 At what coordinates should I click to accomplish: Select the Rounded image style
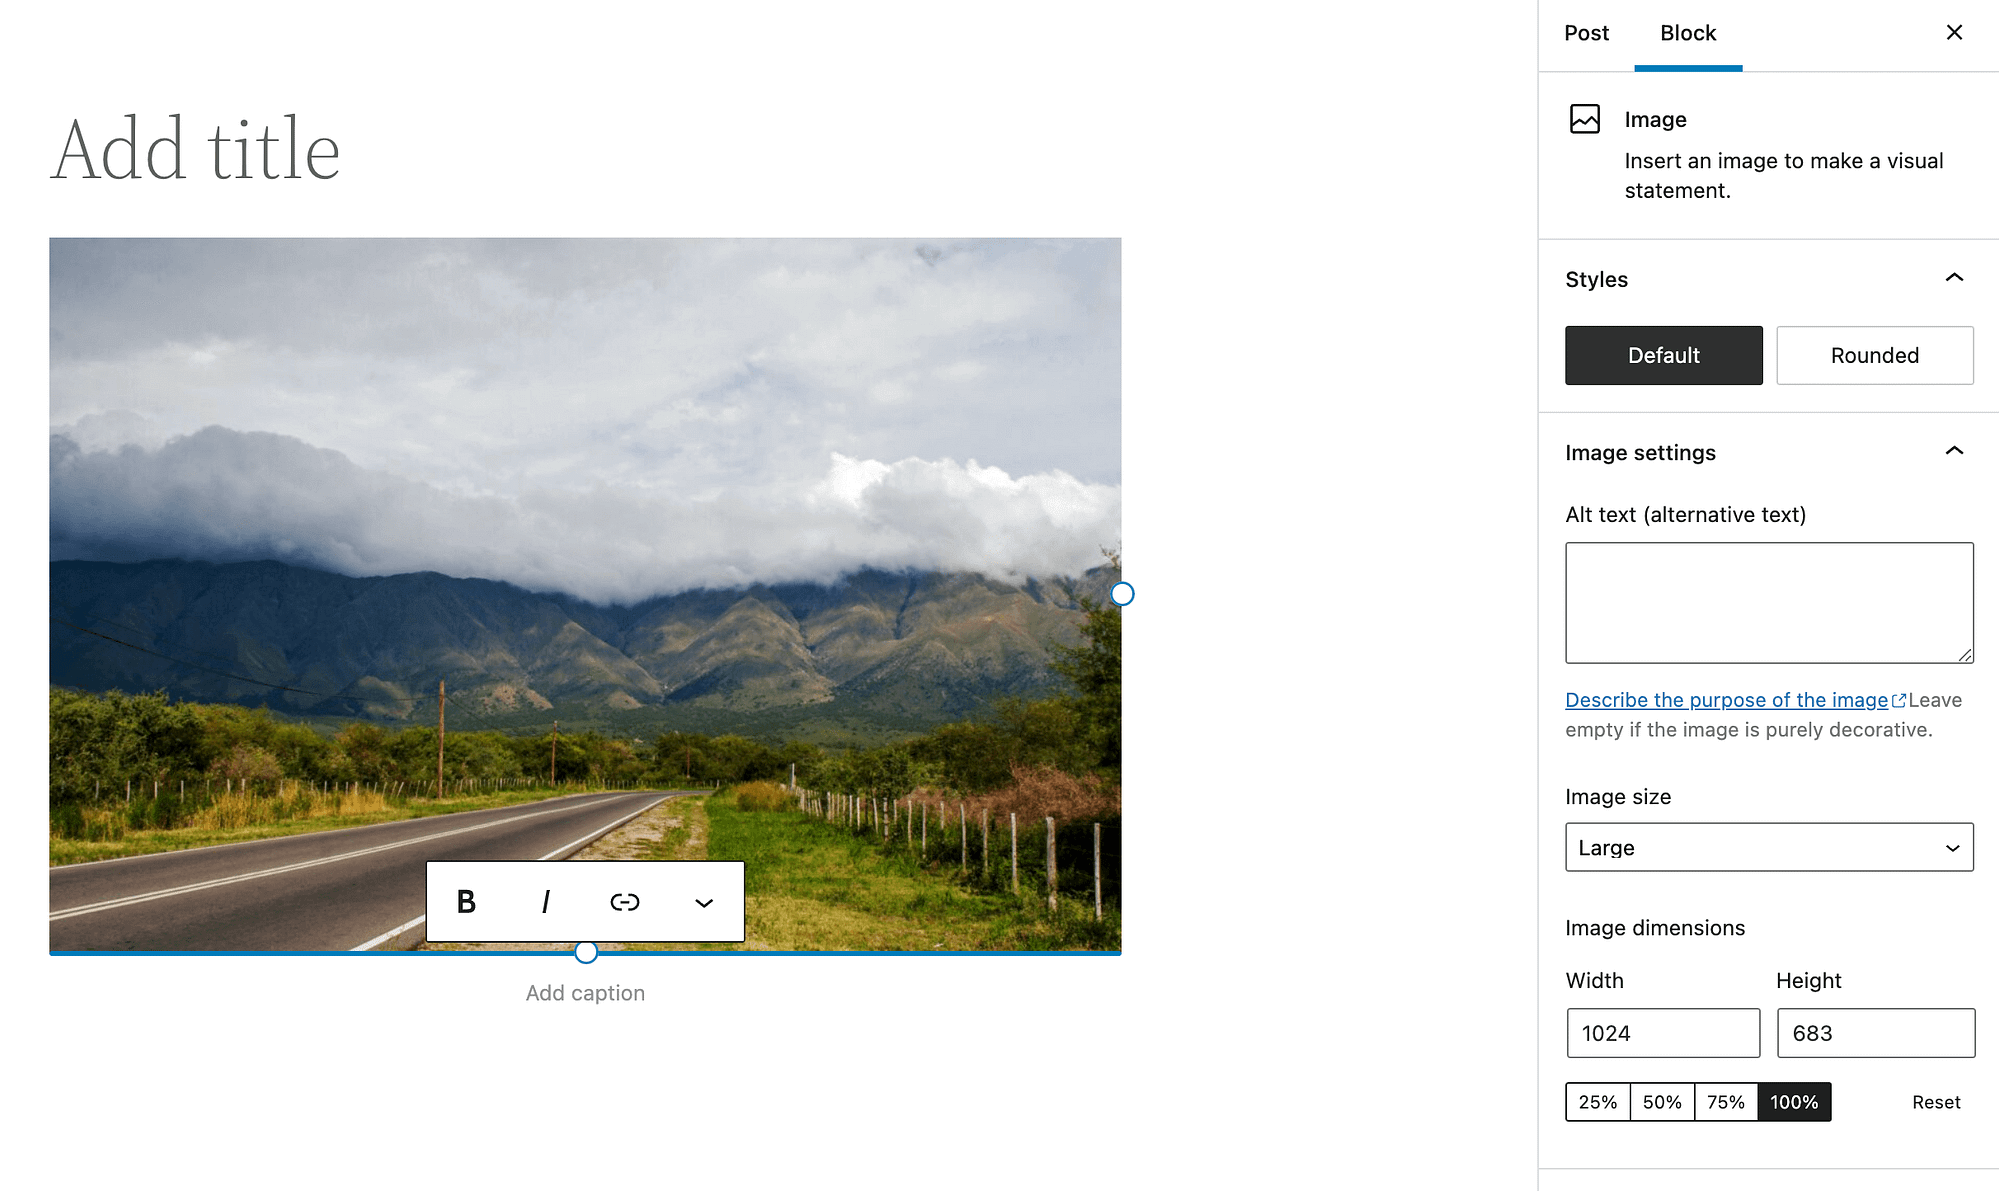click(1874, 354)
